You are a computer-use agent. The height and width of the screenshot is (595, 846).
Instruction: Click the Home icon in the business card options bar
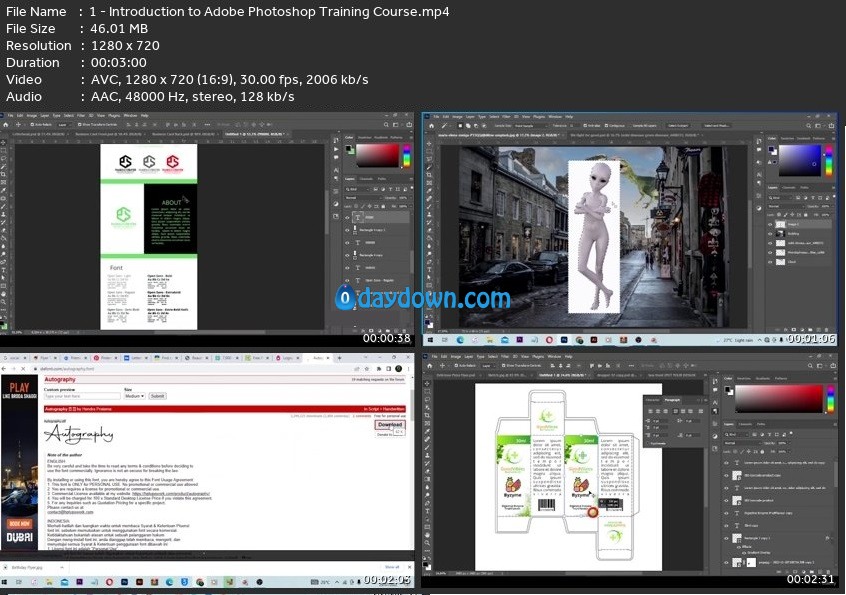(x=5, y=126)
